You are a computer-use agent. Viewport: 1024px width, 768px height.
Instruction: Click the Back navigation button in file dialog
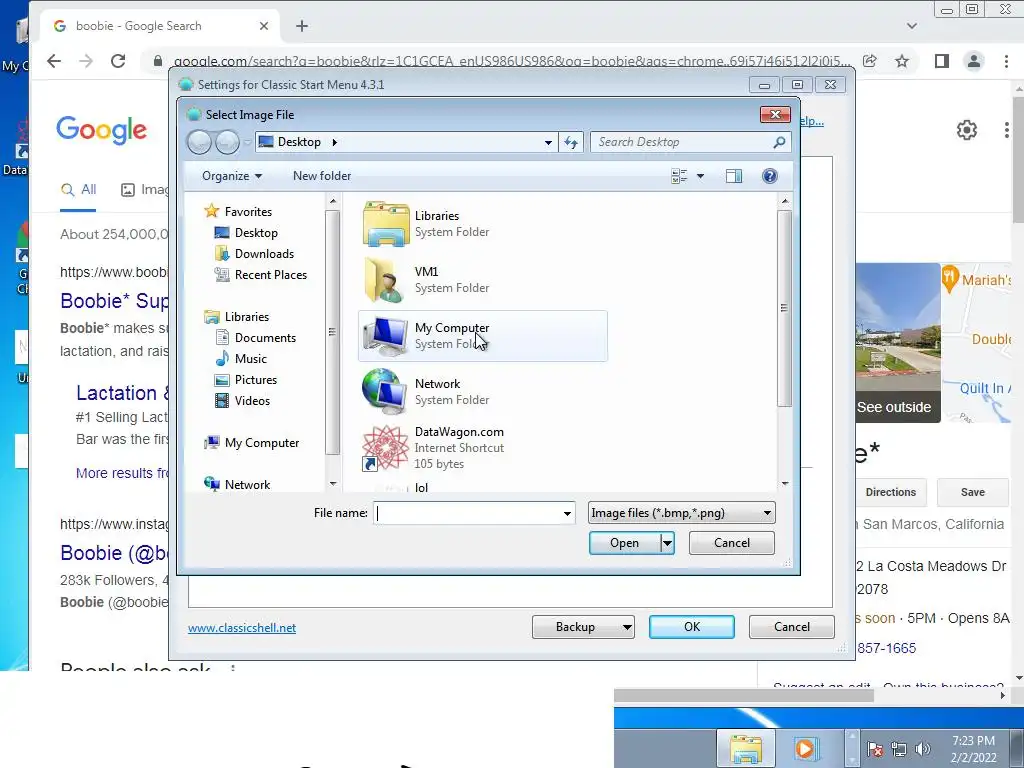pos(199,142)
